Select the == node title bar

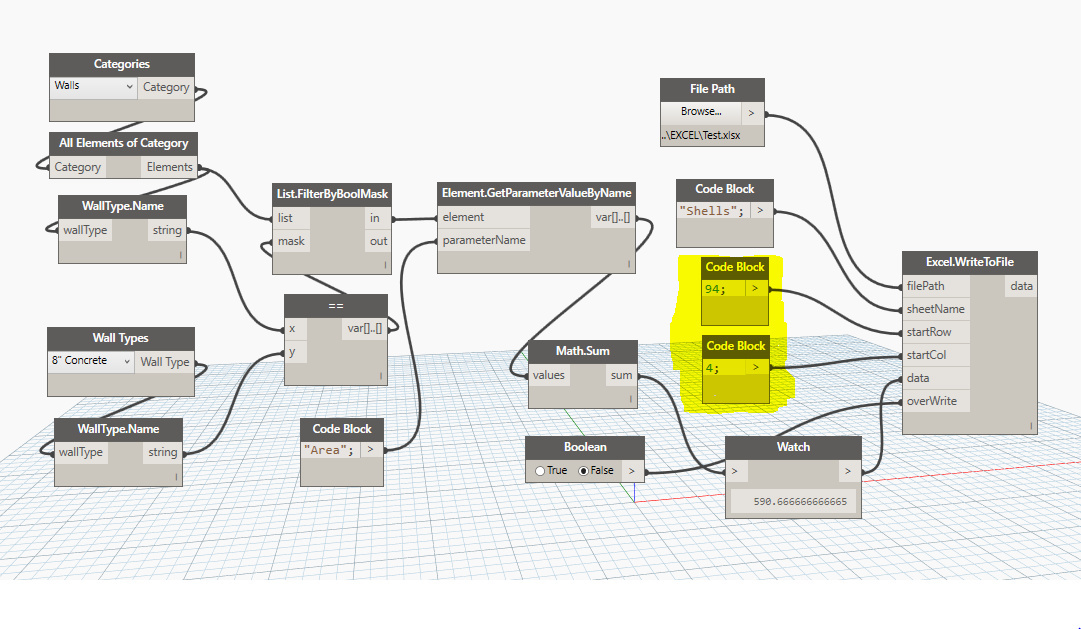click(336, 306)
